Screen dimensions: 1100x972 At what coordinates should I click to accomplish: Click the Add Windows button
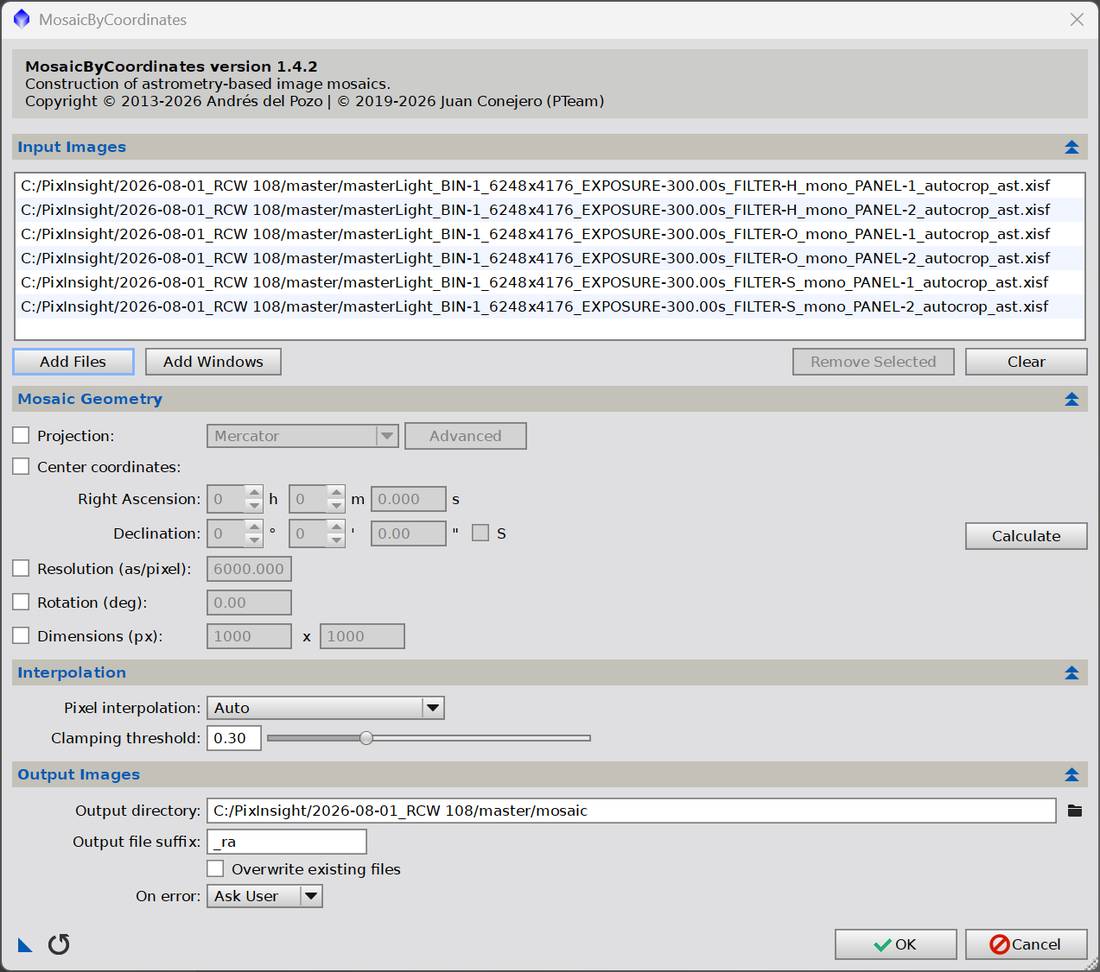pos(213,362)
